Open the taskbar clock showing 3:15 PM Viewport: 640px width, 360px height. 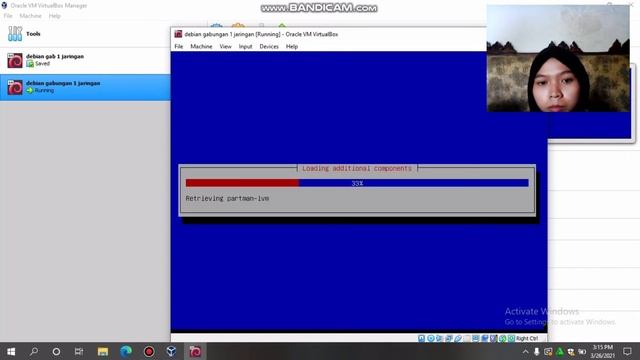pos(602,351)
